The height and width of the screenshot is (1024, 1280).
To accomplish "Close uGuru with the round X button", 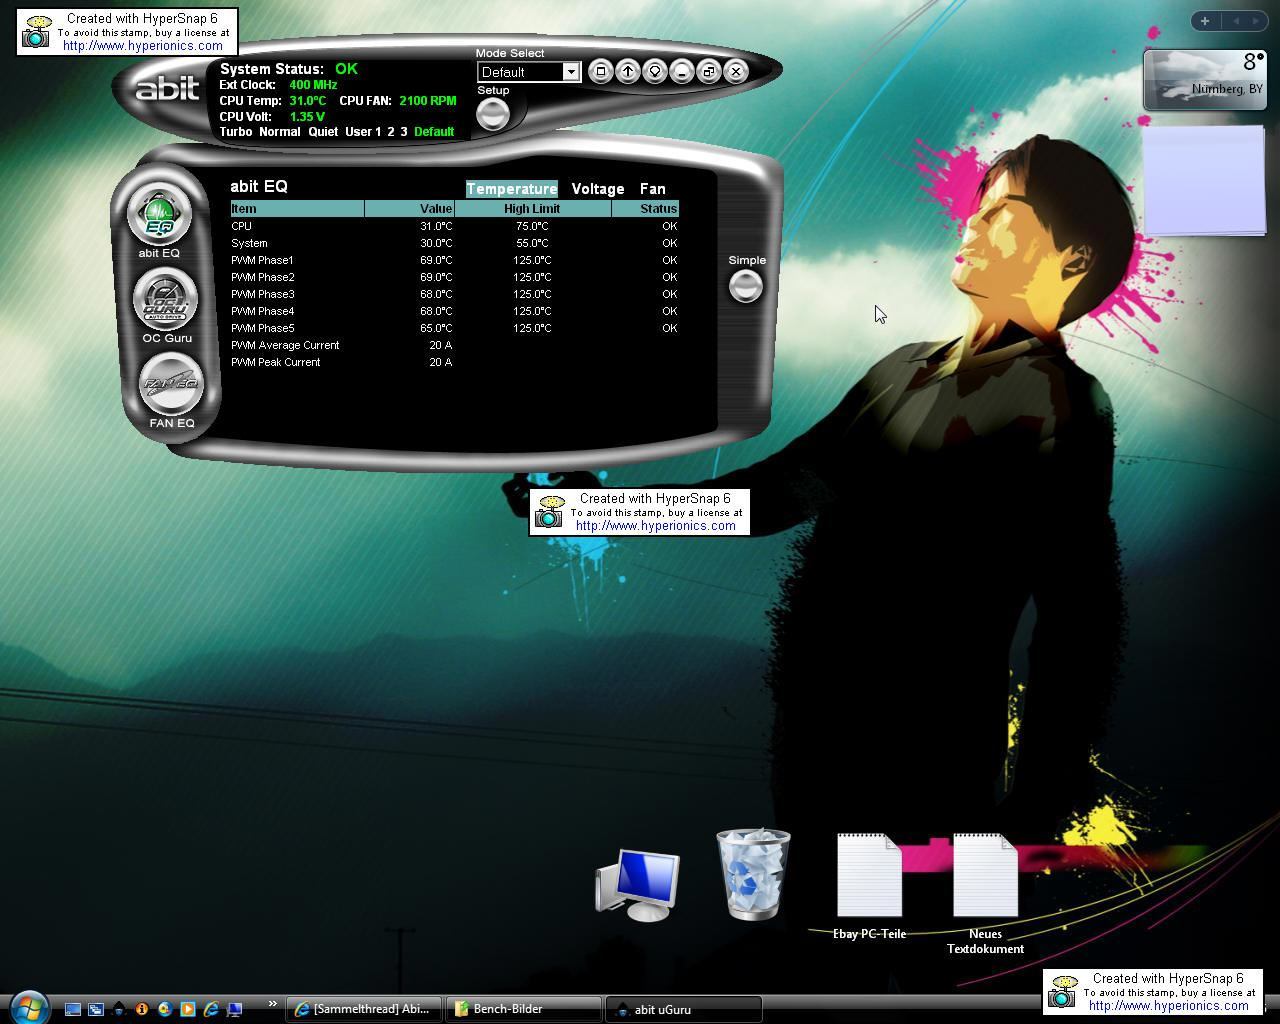I will pos(735,71).
